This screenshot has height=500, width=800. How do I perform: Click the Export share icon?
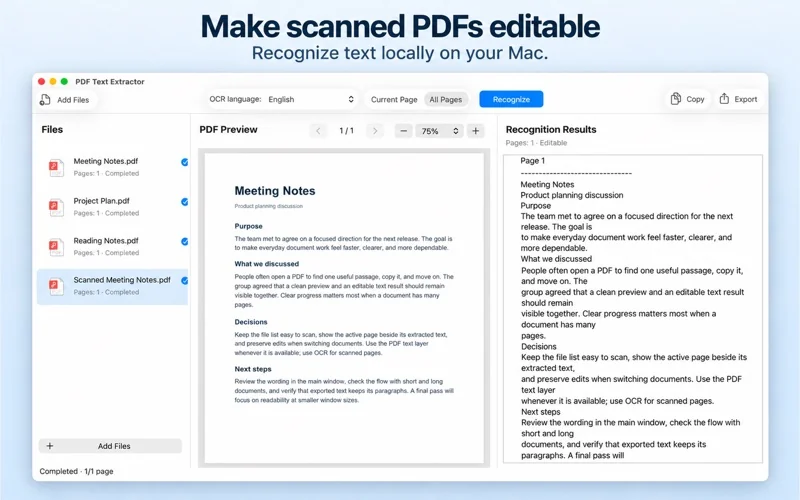pyautogui.click(x=724, y=98)
